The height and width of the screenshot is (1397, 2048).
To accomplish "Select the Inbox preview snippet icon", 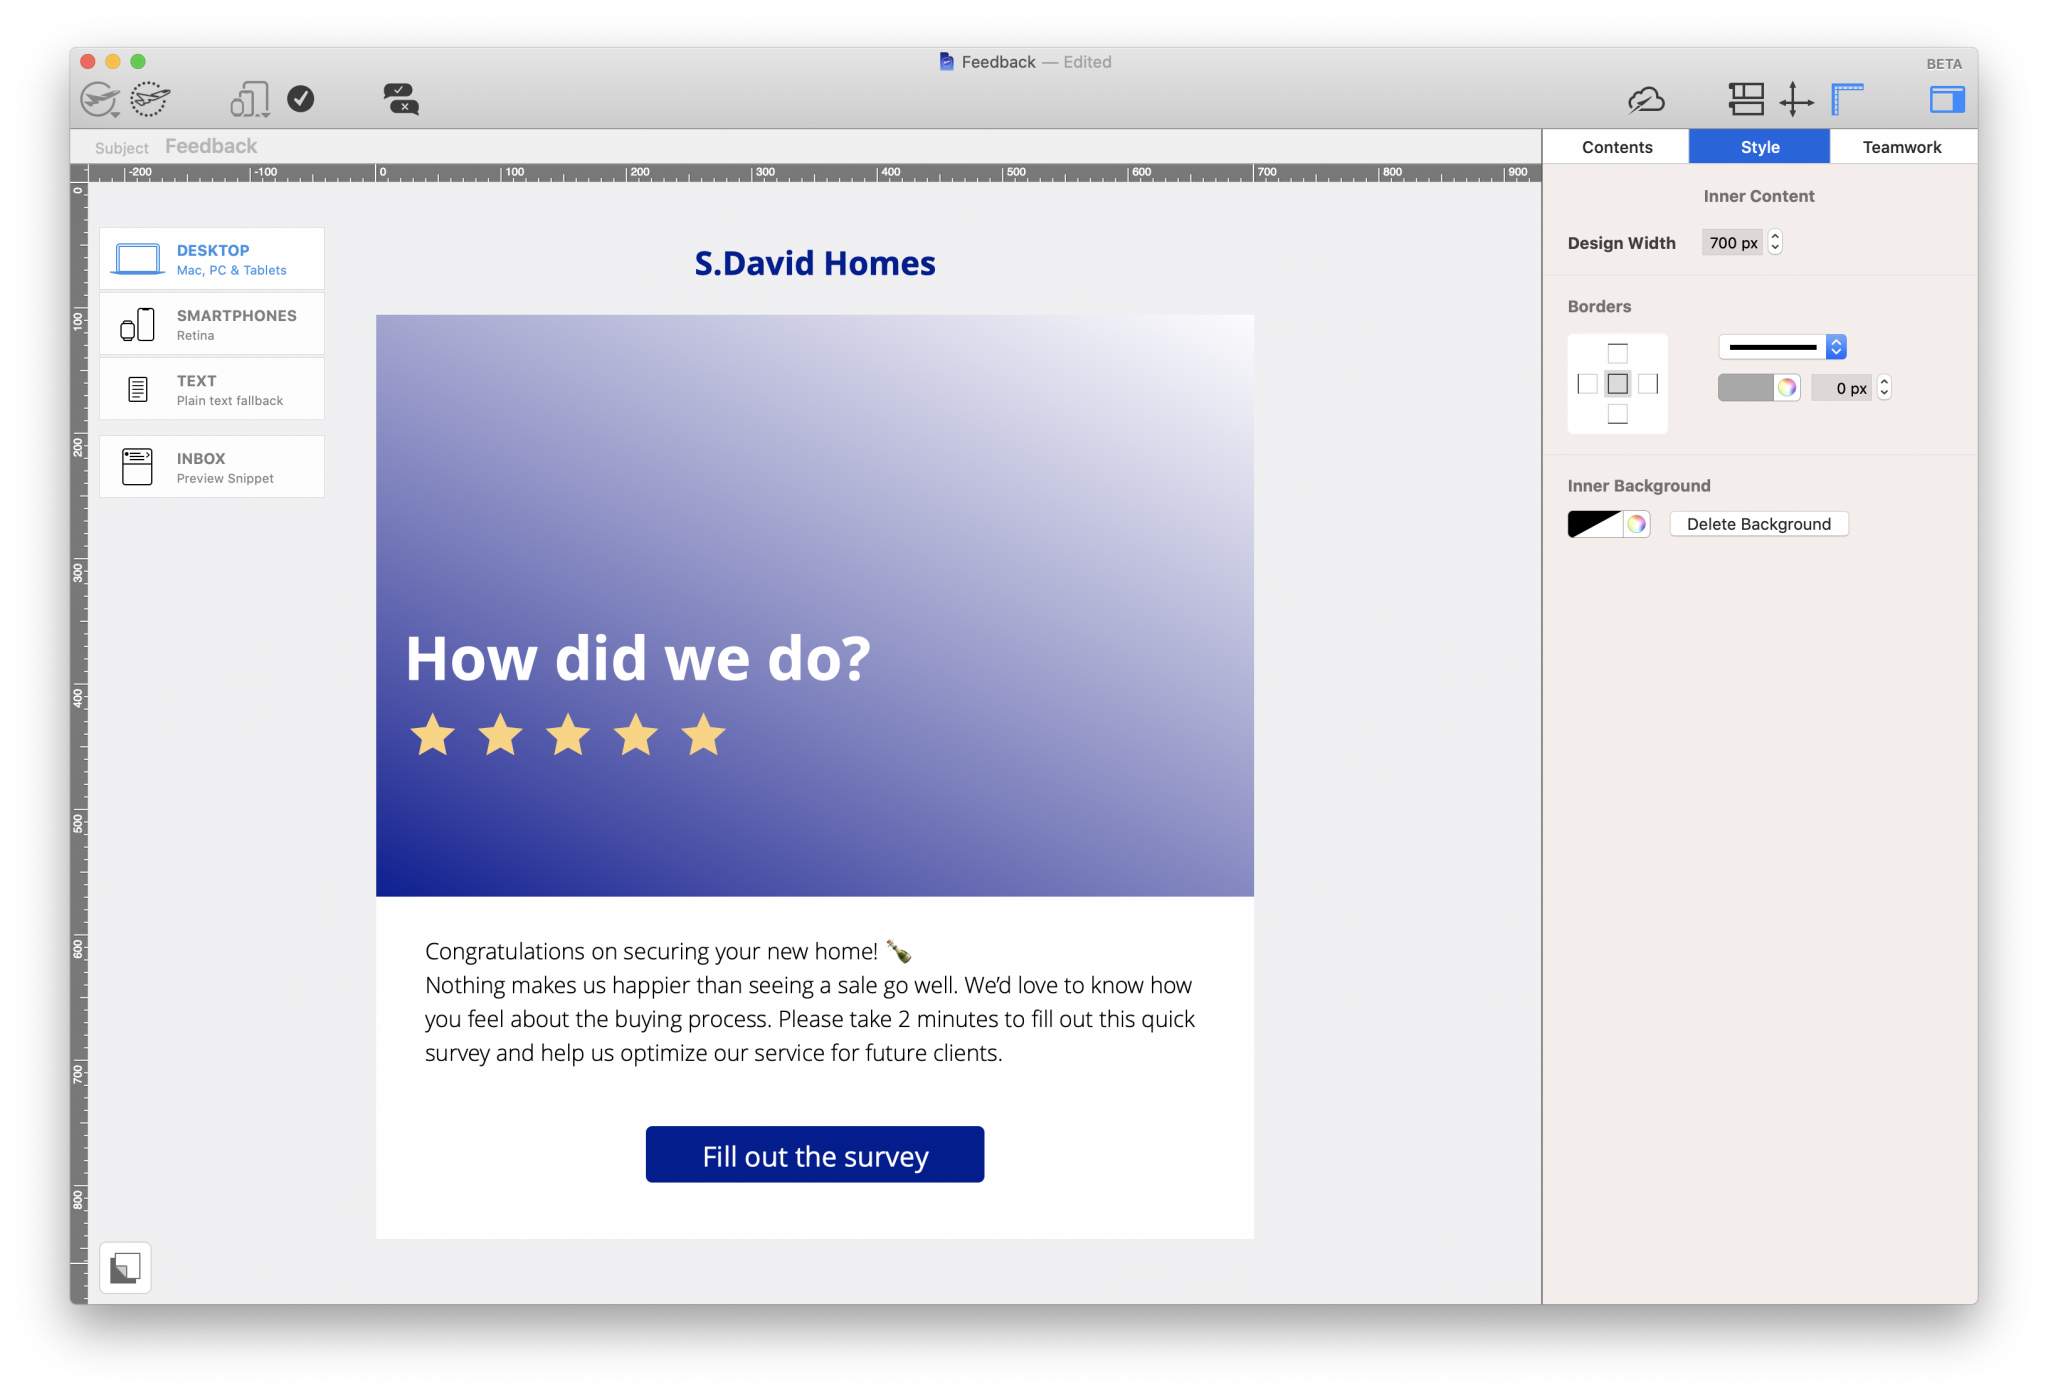I will click(x=137, y=467).
